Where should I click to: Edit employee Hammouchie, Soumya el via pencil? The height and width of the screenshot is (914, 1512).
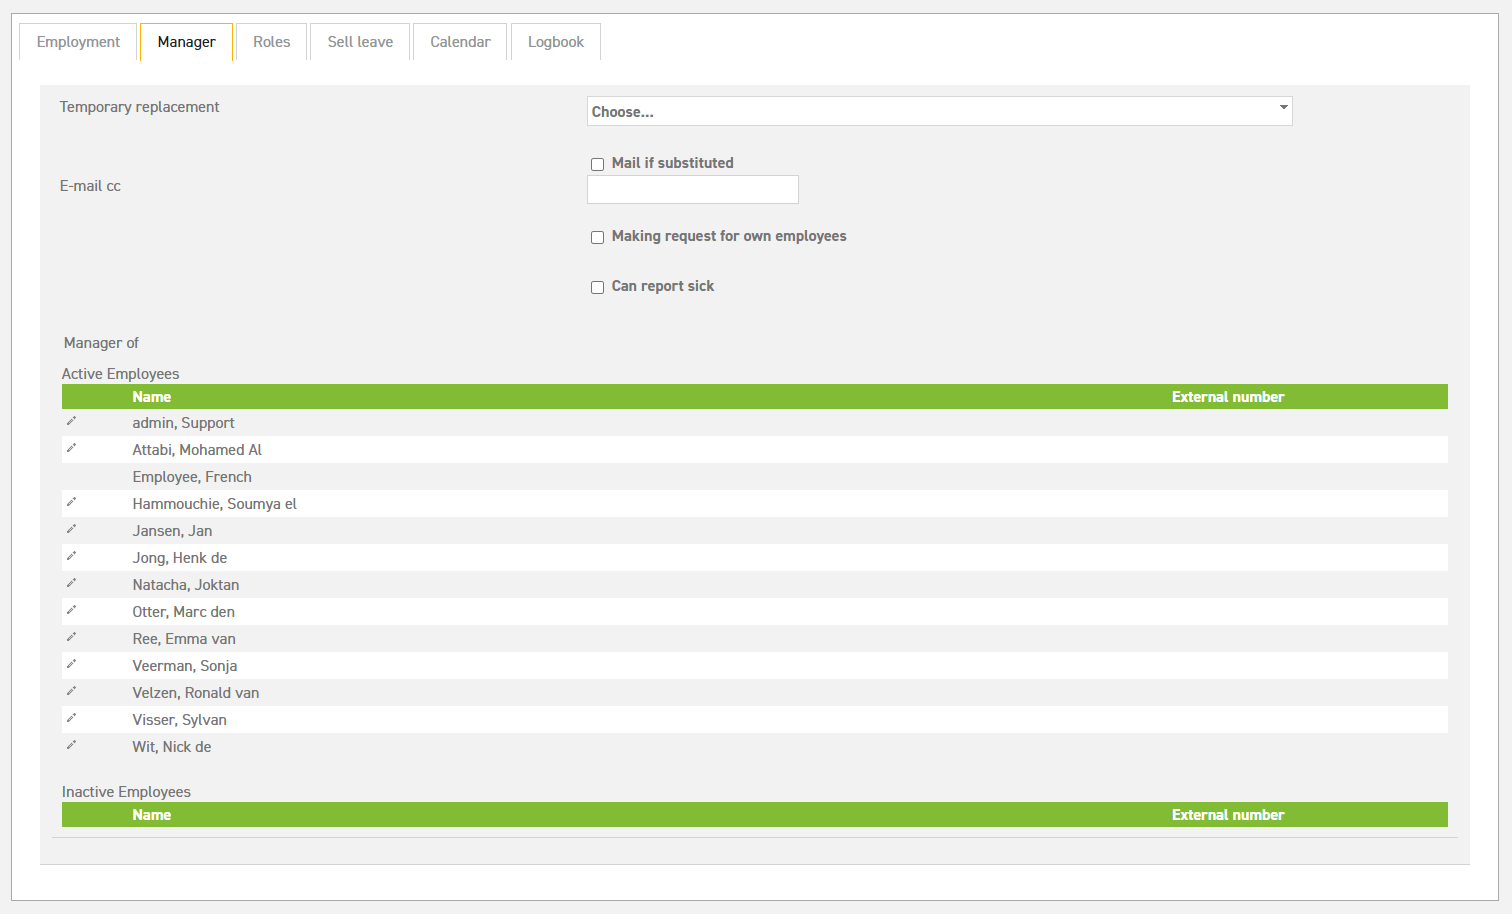coord(71,502)
